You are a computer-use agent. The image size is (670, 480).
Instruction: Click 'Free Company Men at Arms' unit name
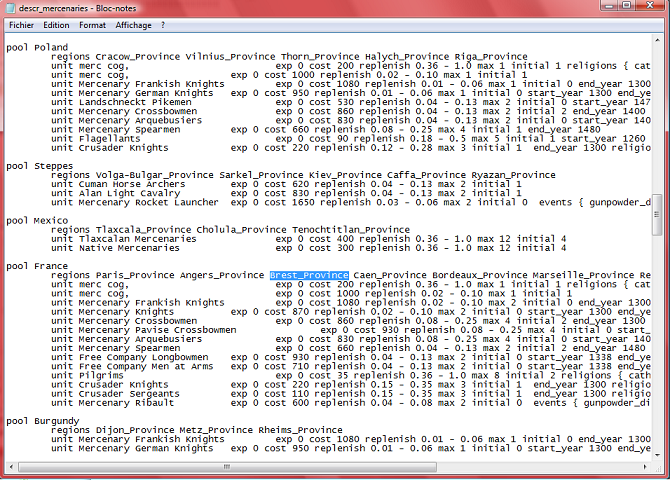click(x=146, y=366)
